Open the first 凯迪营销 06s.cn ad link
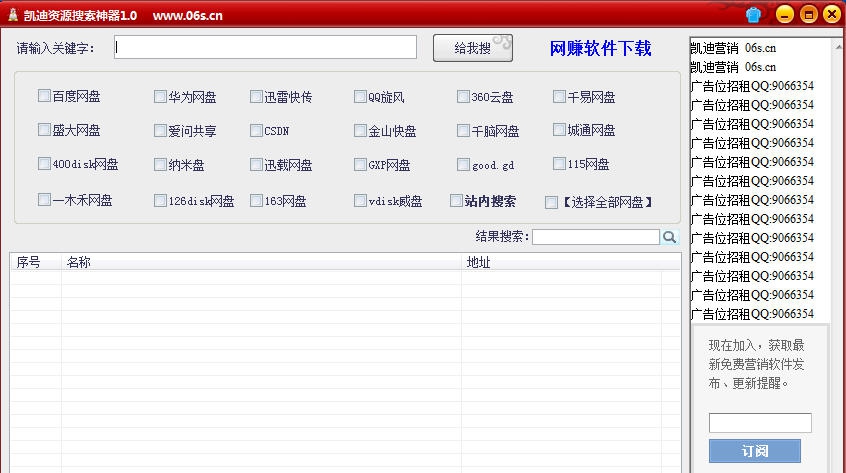Viewport: 846px width, 473px height. 733,48
